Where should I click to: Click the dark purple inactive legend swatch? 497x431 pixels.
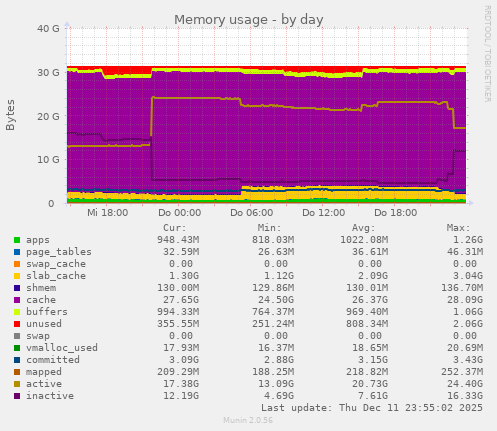[x=17, y=396]
